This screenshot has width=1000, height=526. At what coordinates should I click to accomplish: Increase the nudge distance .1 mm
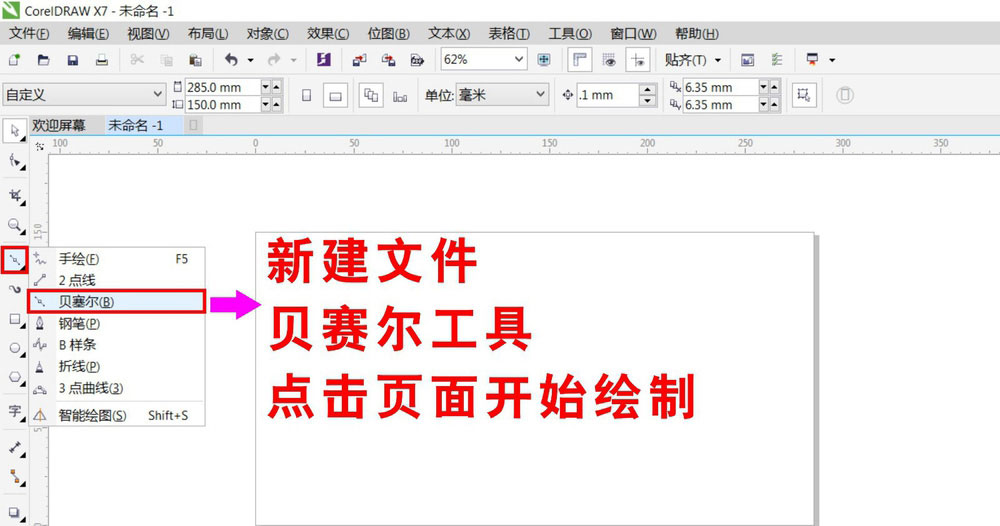pyautogui.click(x=647, y=89)
